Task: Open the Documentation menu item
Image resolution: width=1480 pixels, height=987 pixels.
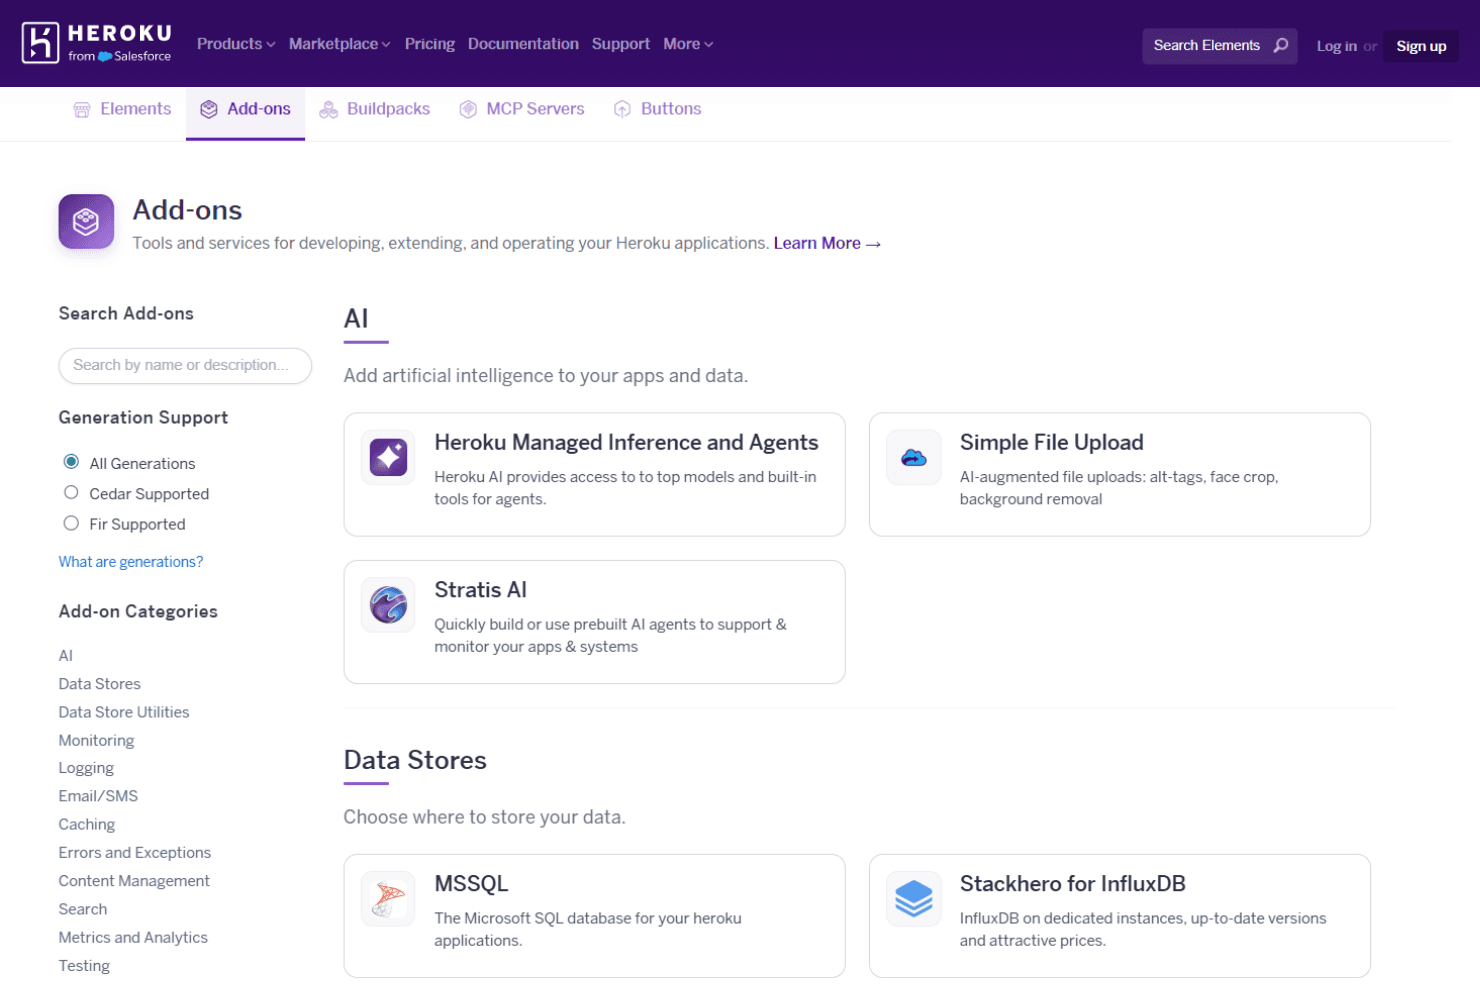Action: pyautogui.click(x=523, y=44)
